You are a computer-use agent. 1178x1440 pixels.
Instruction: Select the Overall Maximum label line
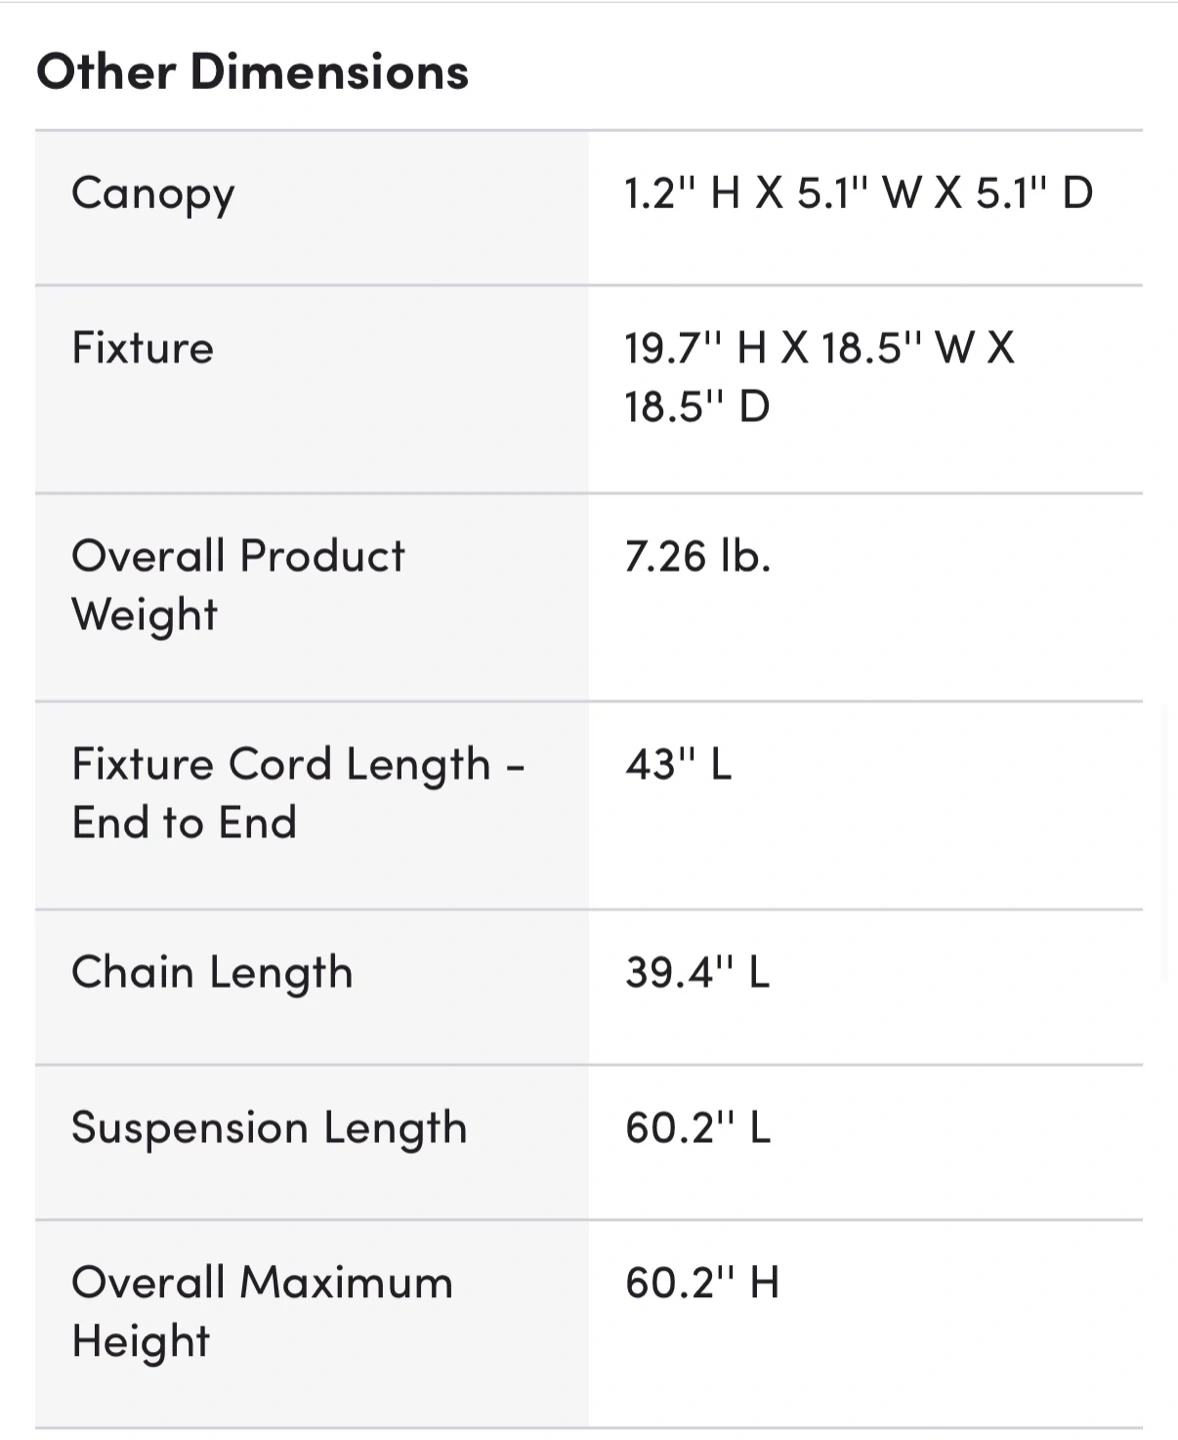point(262,1283)
